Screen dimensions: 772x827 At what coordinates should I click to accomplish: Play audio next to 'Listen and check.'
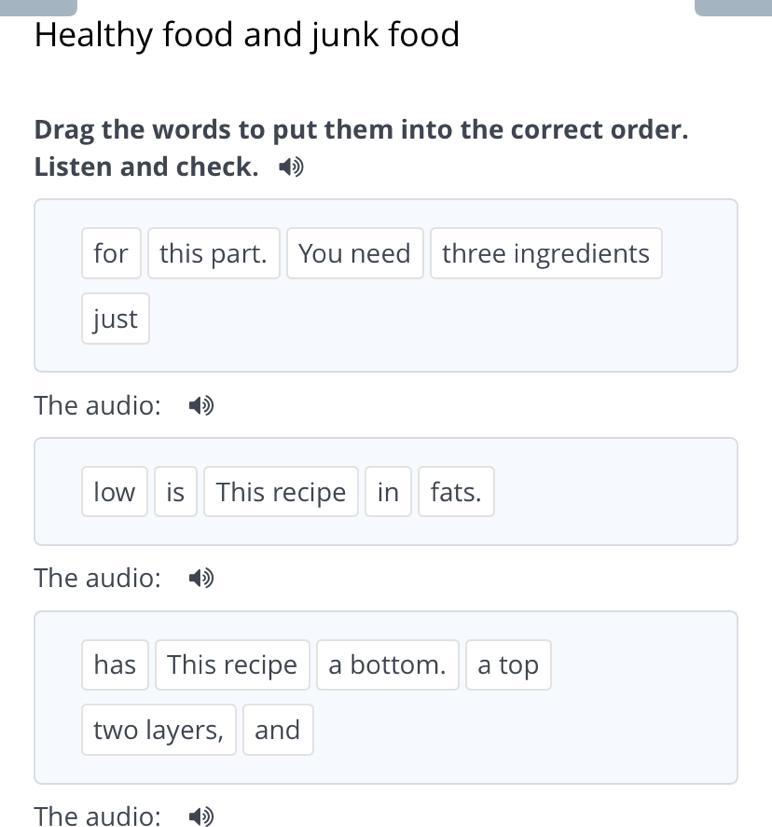pos(291,167)
